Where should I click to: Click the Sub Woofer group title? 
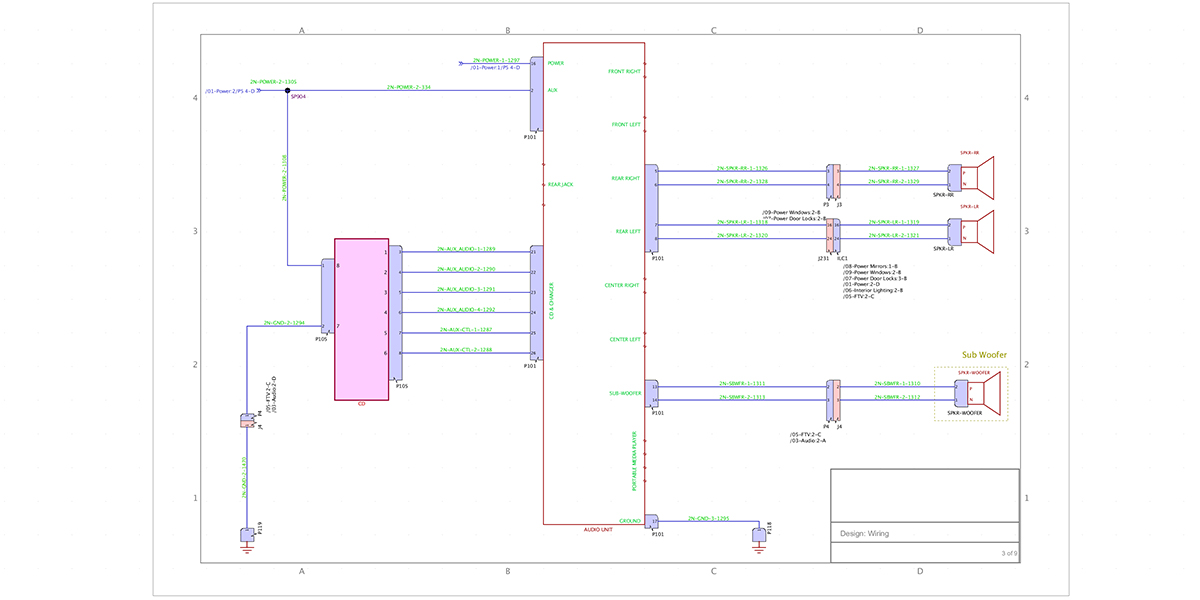(984, 355)
